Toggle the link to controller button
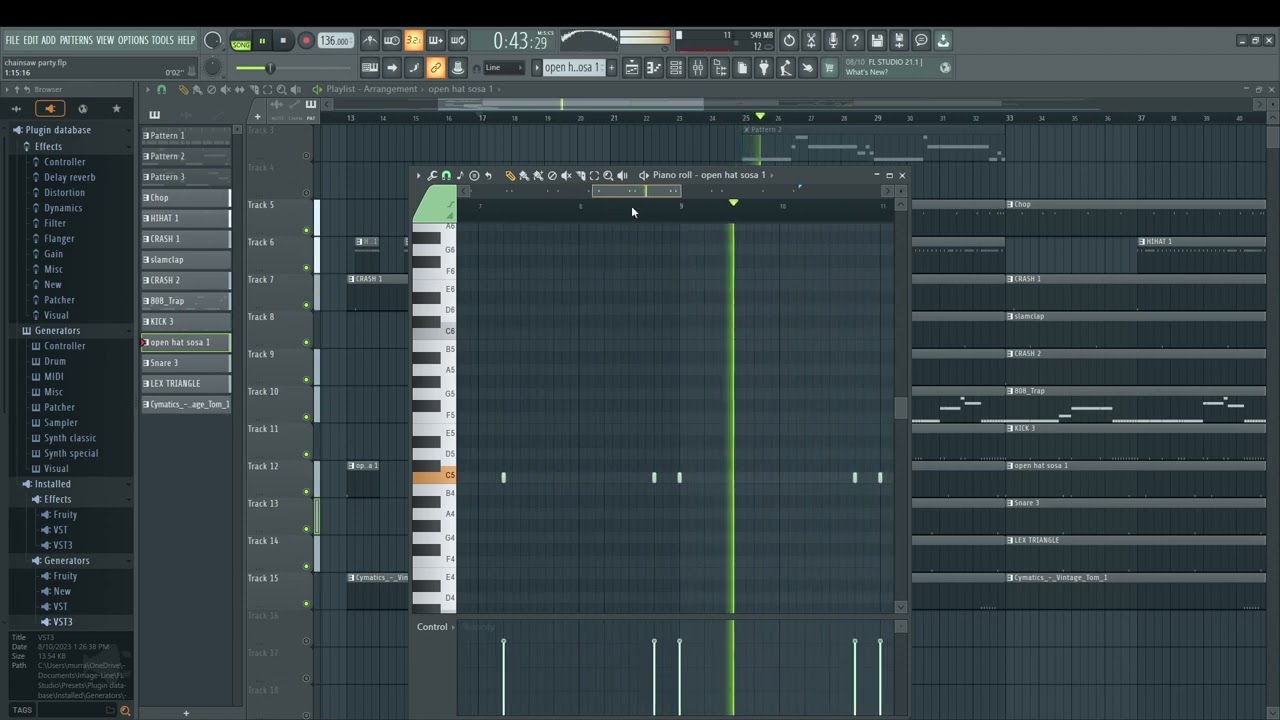Image resolution: width=1280 pixels, height=720 pixels. [435, 68]
